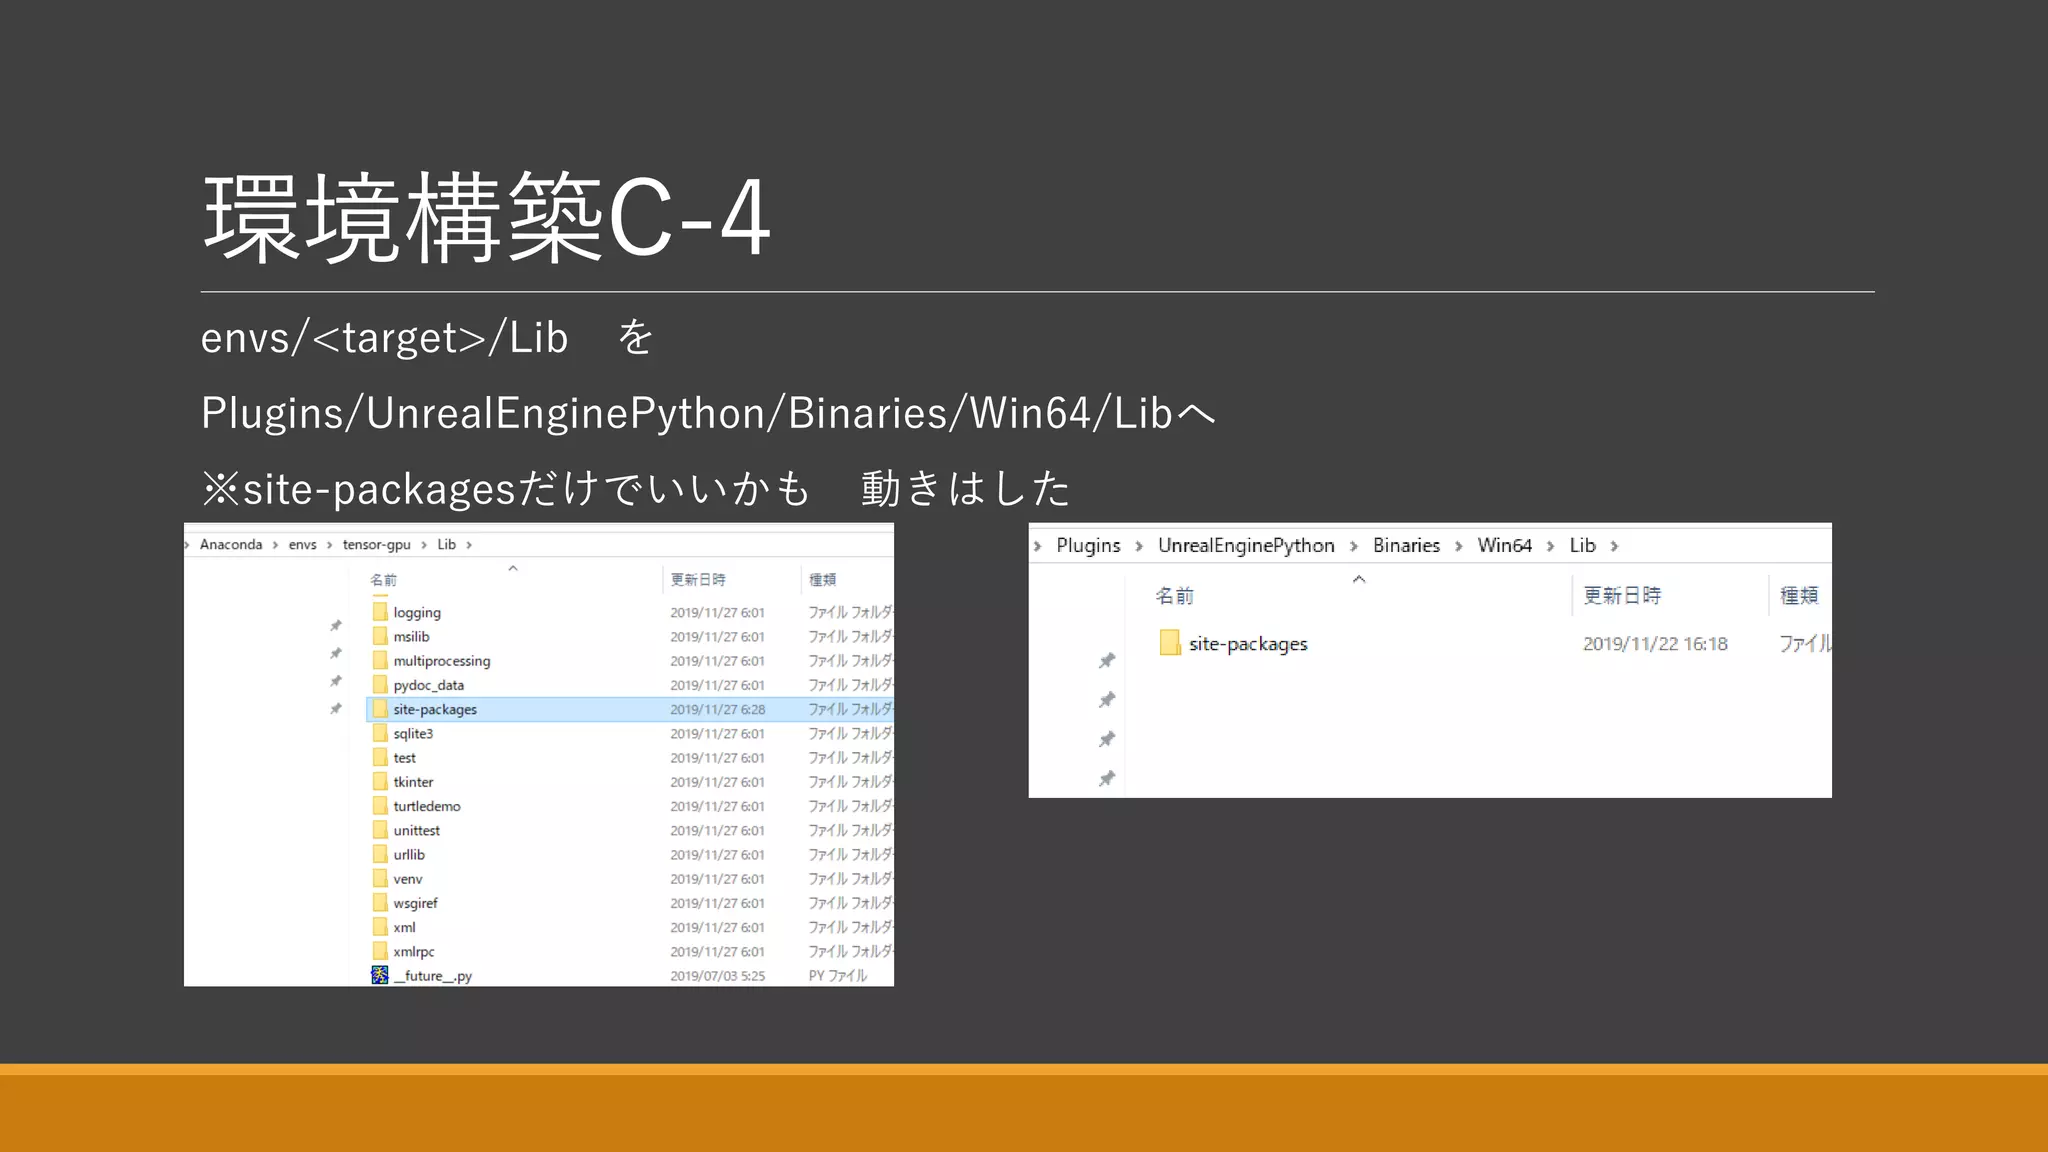Screen dimensions: 2048x1152
Task: Click the 'site-packages' name in Plugins window
Action: click(x=1248, y=644)
